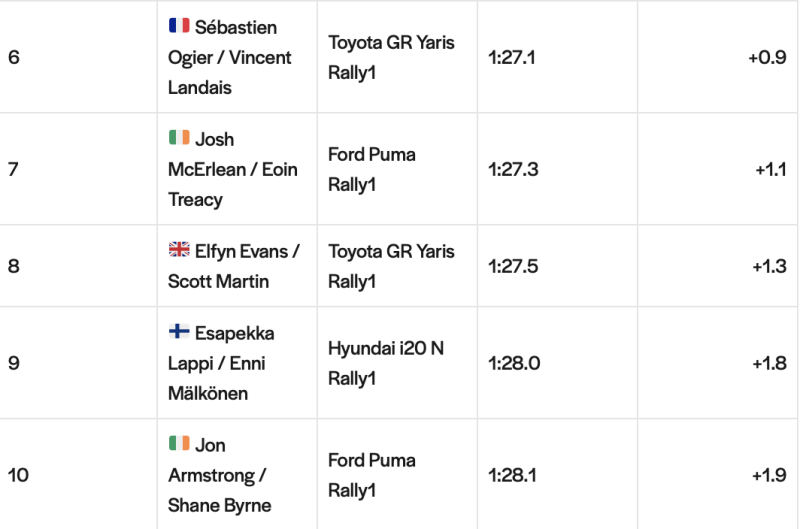Click the UK flag beside Elfyn Evans
The image size is (800, 529).
tap(179, 249)
